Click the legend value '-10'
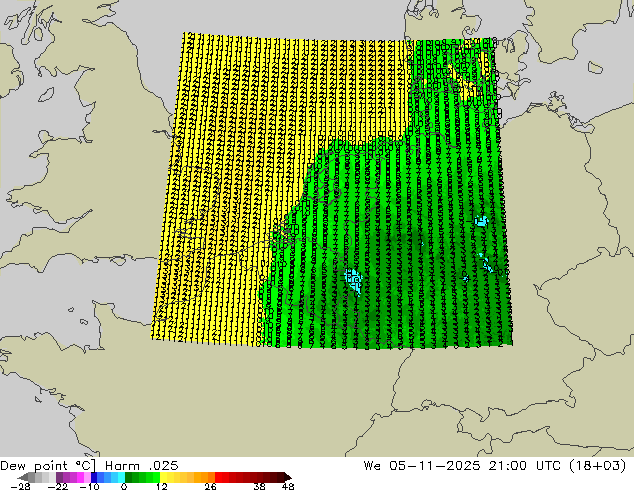 pyautogui.click(x=89, y=486)
